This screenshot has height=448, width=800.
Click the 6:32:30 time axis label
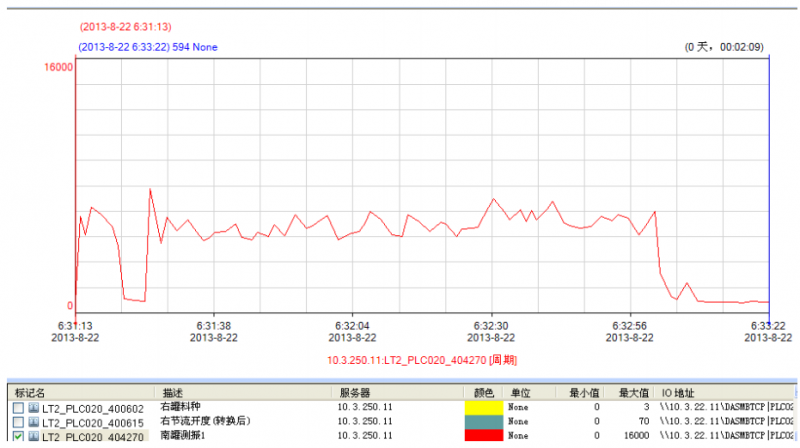click(491, 326)
